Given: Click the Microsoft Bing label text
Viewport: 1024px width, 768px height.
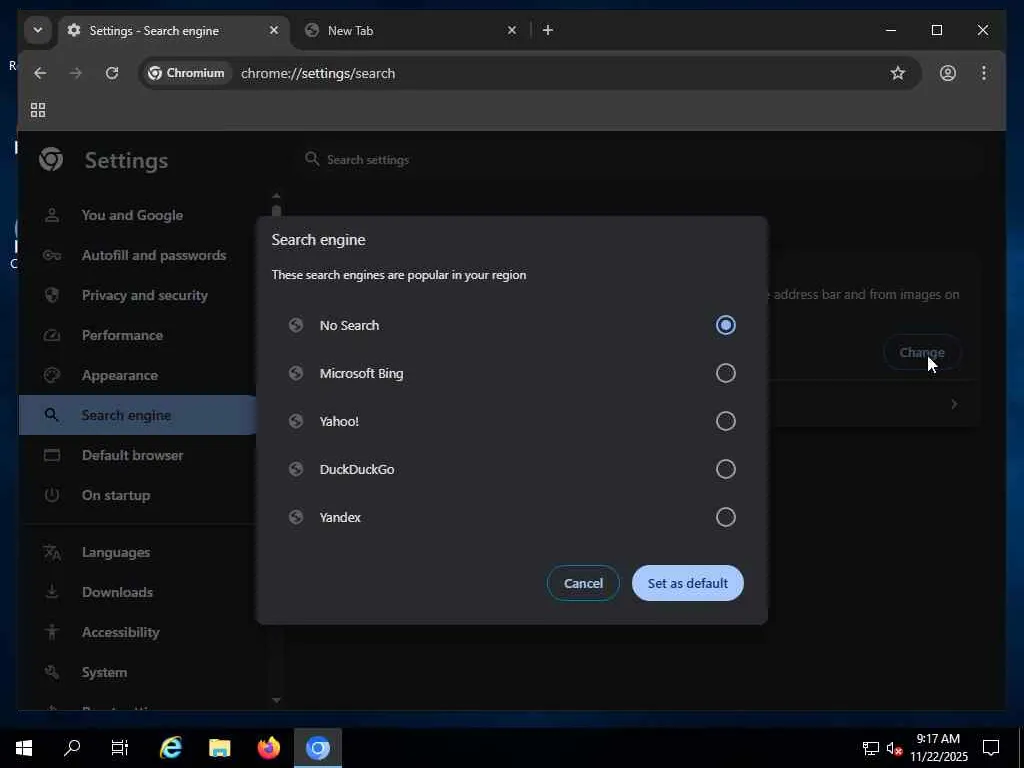Looking at the screenshot, I should tap(361, 374).
